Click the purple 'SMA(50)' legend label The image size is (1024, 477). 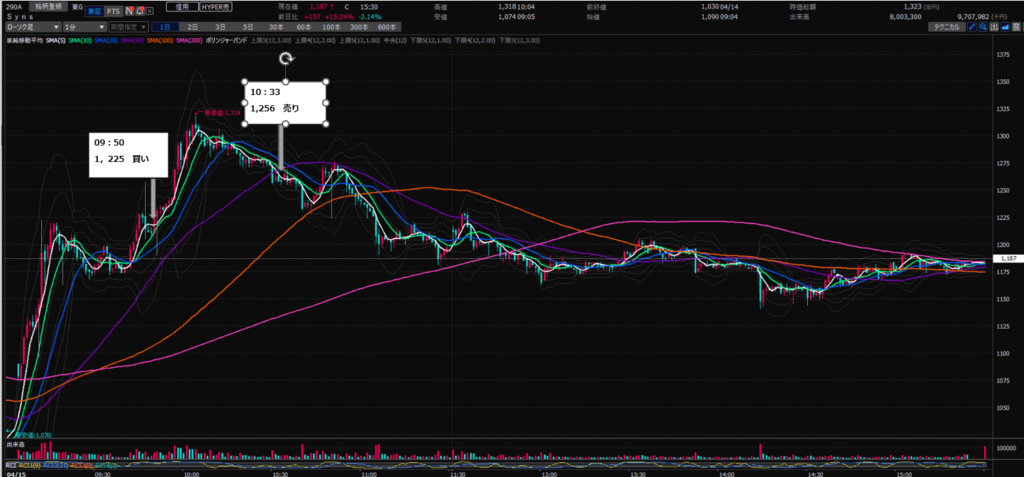(132, 41)
